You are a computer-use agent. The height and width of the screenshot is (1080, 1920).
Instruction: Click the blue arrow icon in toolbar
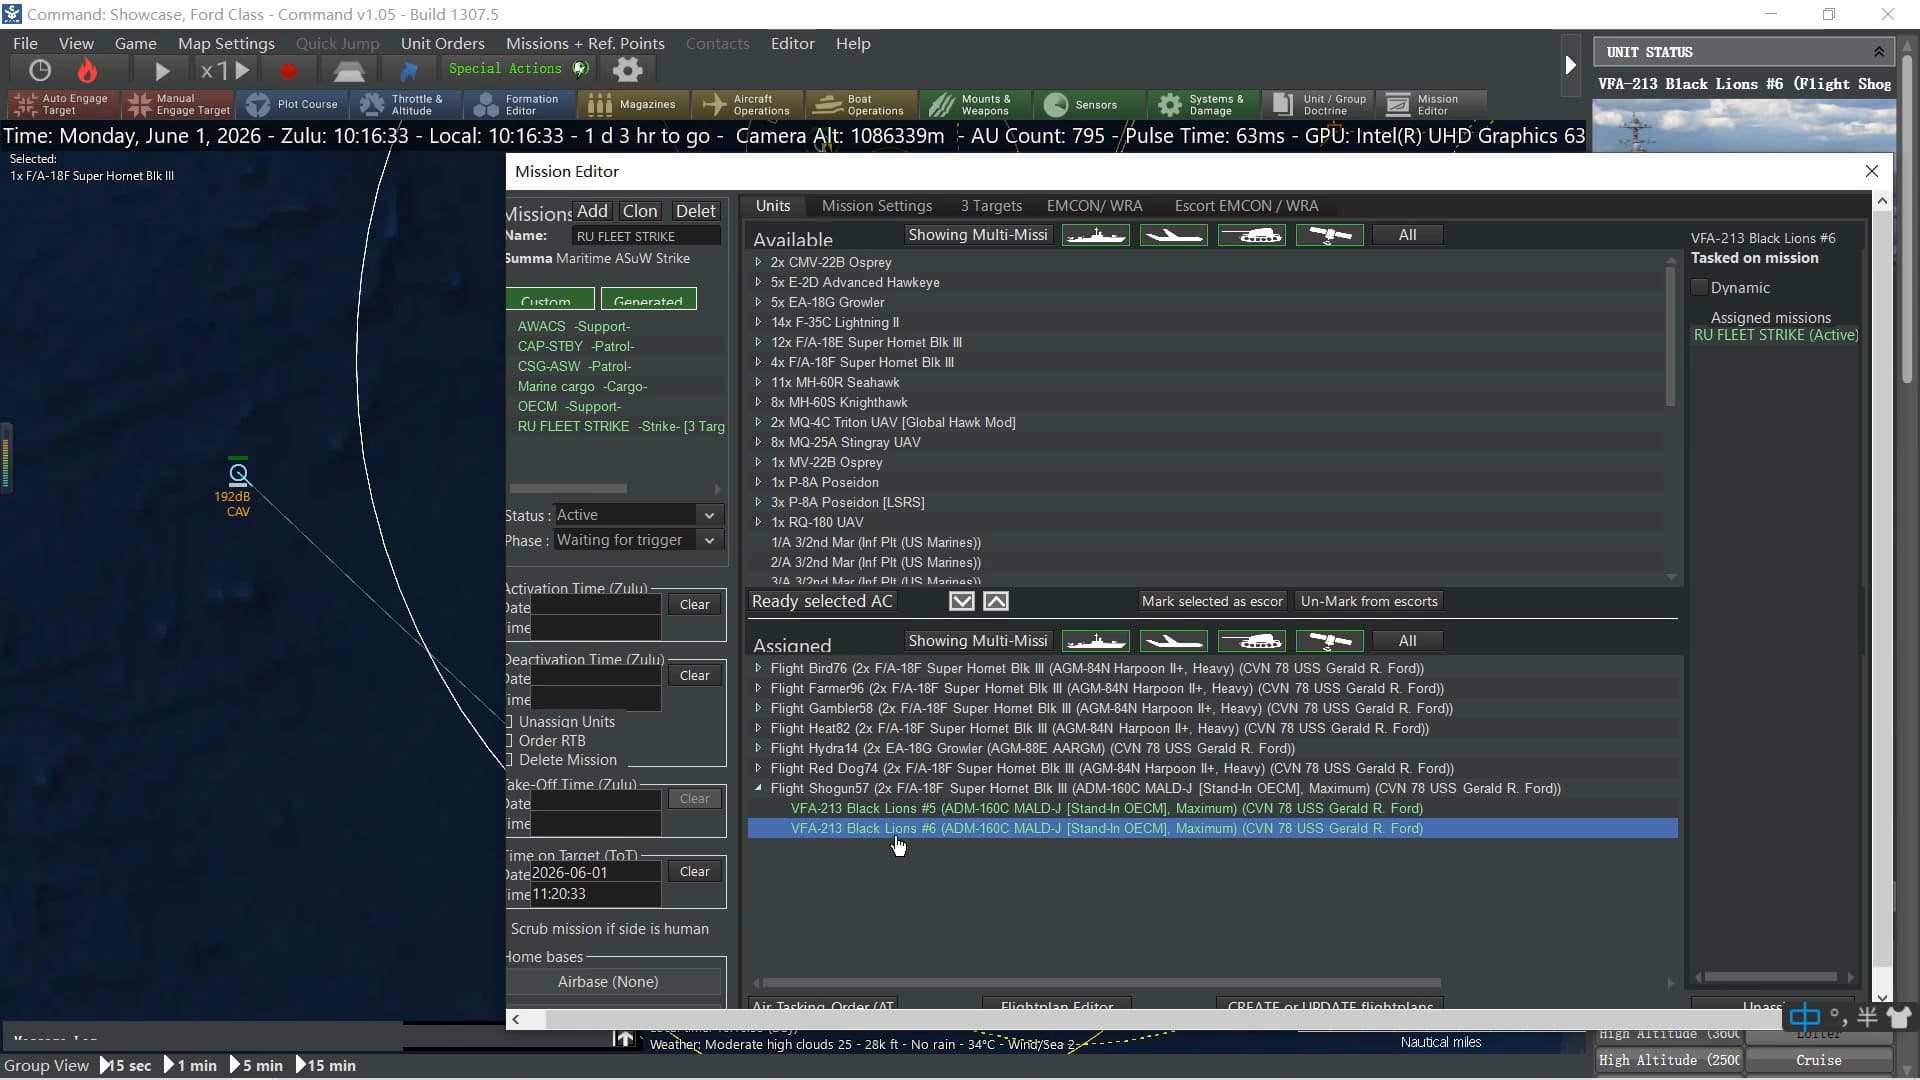pyautogui.click(x=409, y=70)
